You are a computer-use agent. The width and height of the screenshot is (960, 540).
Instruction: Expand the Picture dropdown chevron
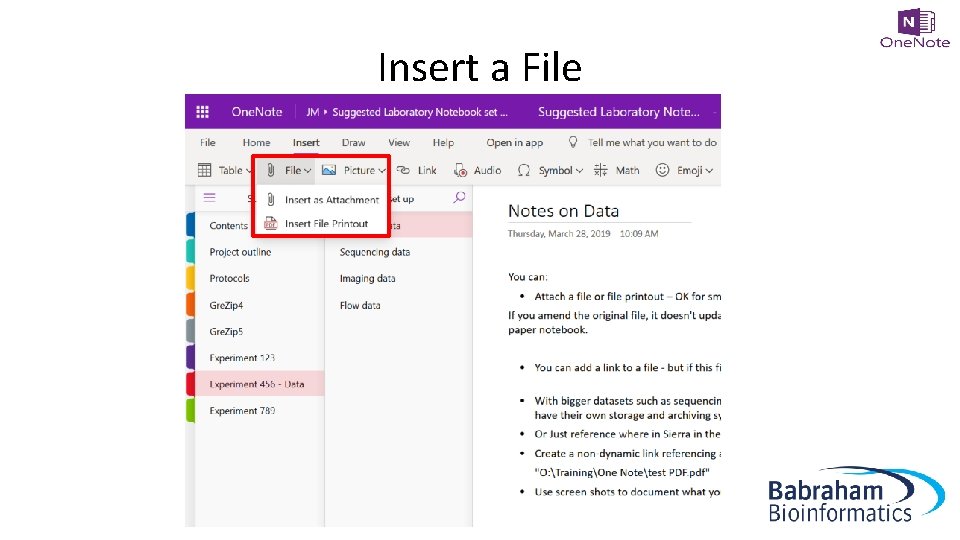381,171
